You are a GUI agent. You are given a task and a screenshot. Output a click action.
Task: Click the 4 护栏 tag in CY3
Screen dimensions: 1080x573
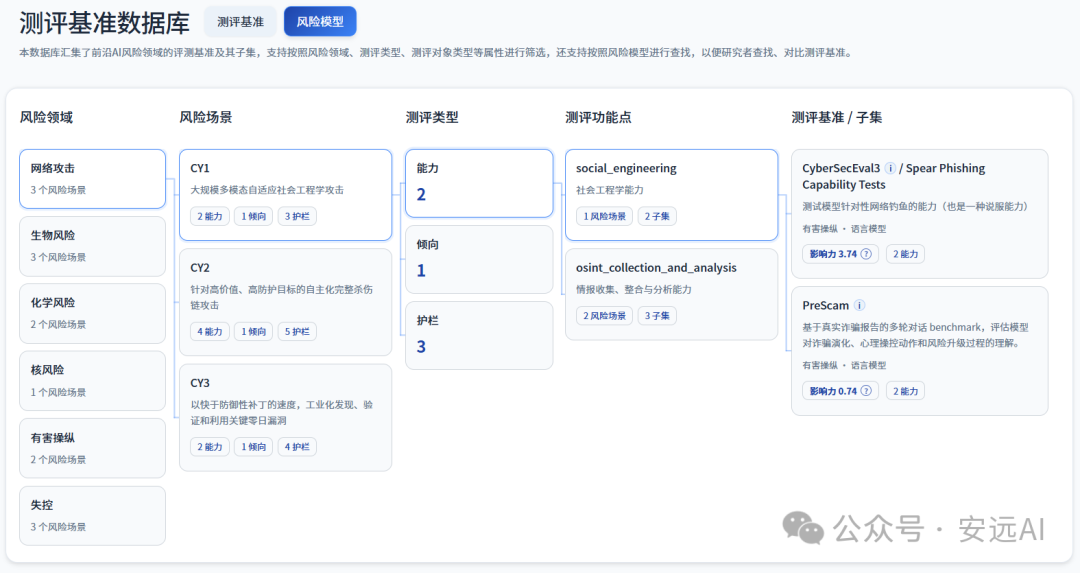point(297,447)
